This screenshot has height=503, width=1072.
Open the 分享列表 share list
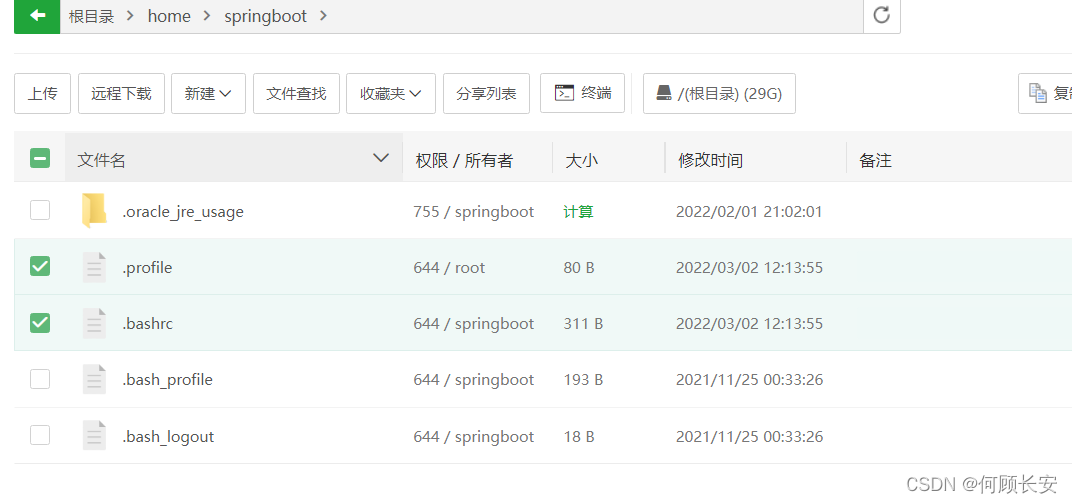[487, 94]
